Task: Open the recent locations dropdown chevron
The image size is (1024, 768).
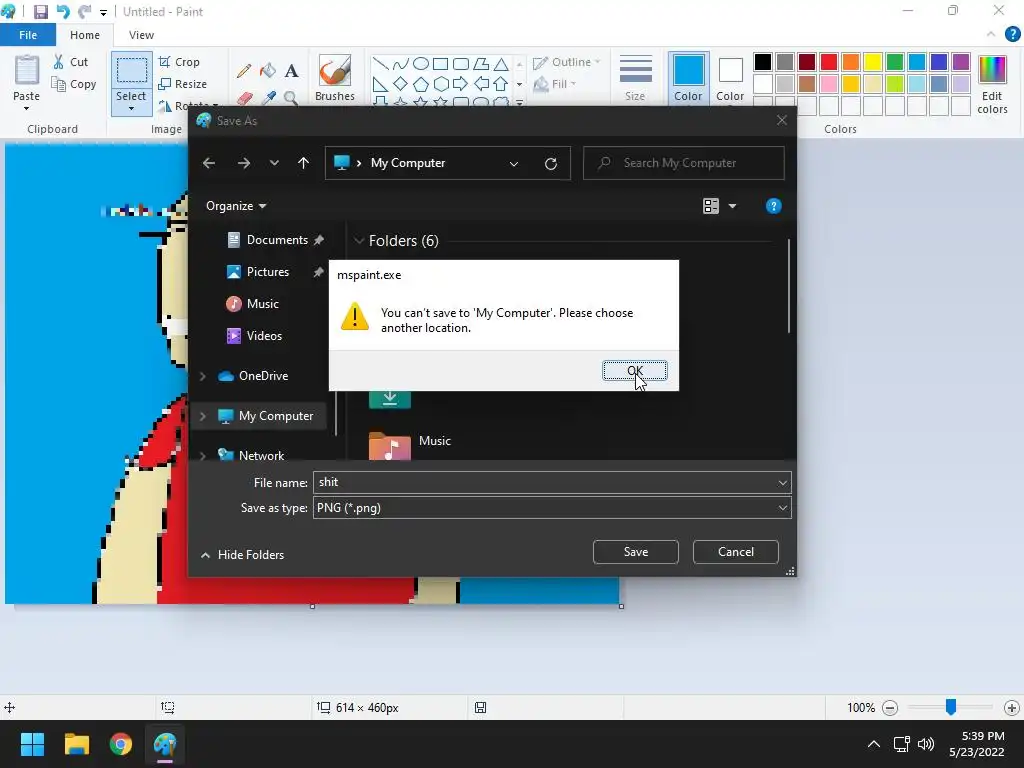Action: (274, 163)
